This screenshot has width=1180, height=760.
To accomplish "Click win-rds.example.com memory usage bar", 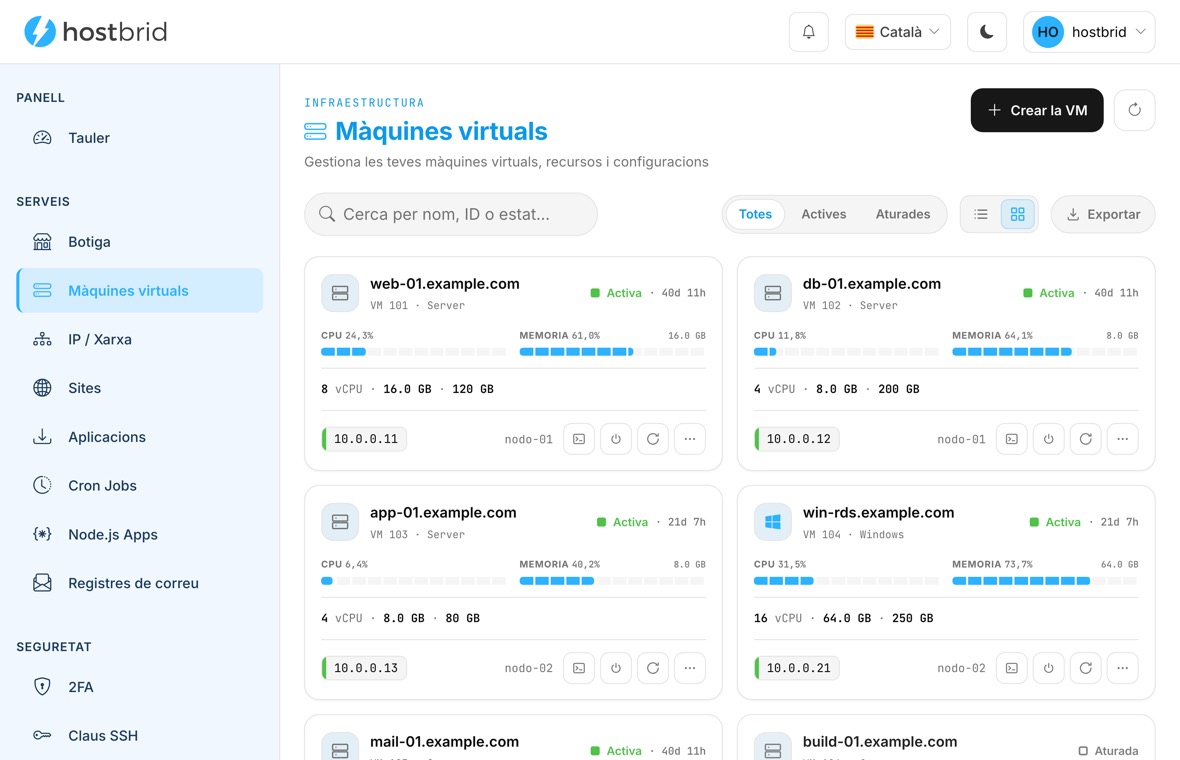I will [x=1045, y=580].
